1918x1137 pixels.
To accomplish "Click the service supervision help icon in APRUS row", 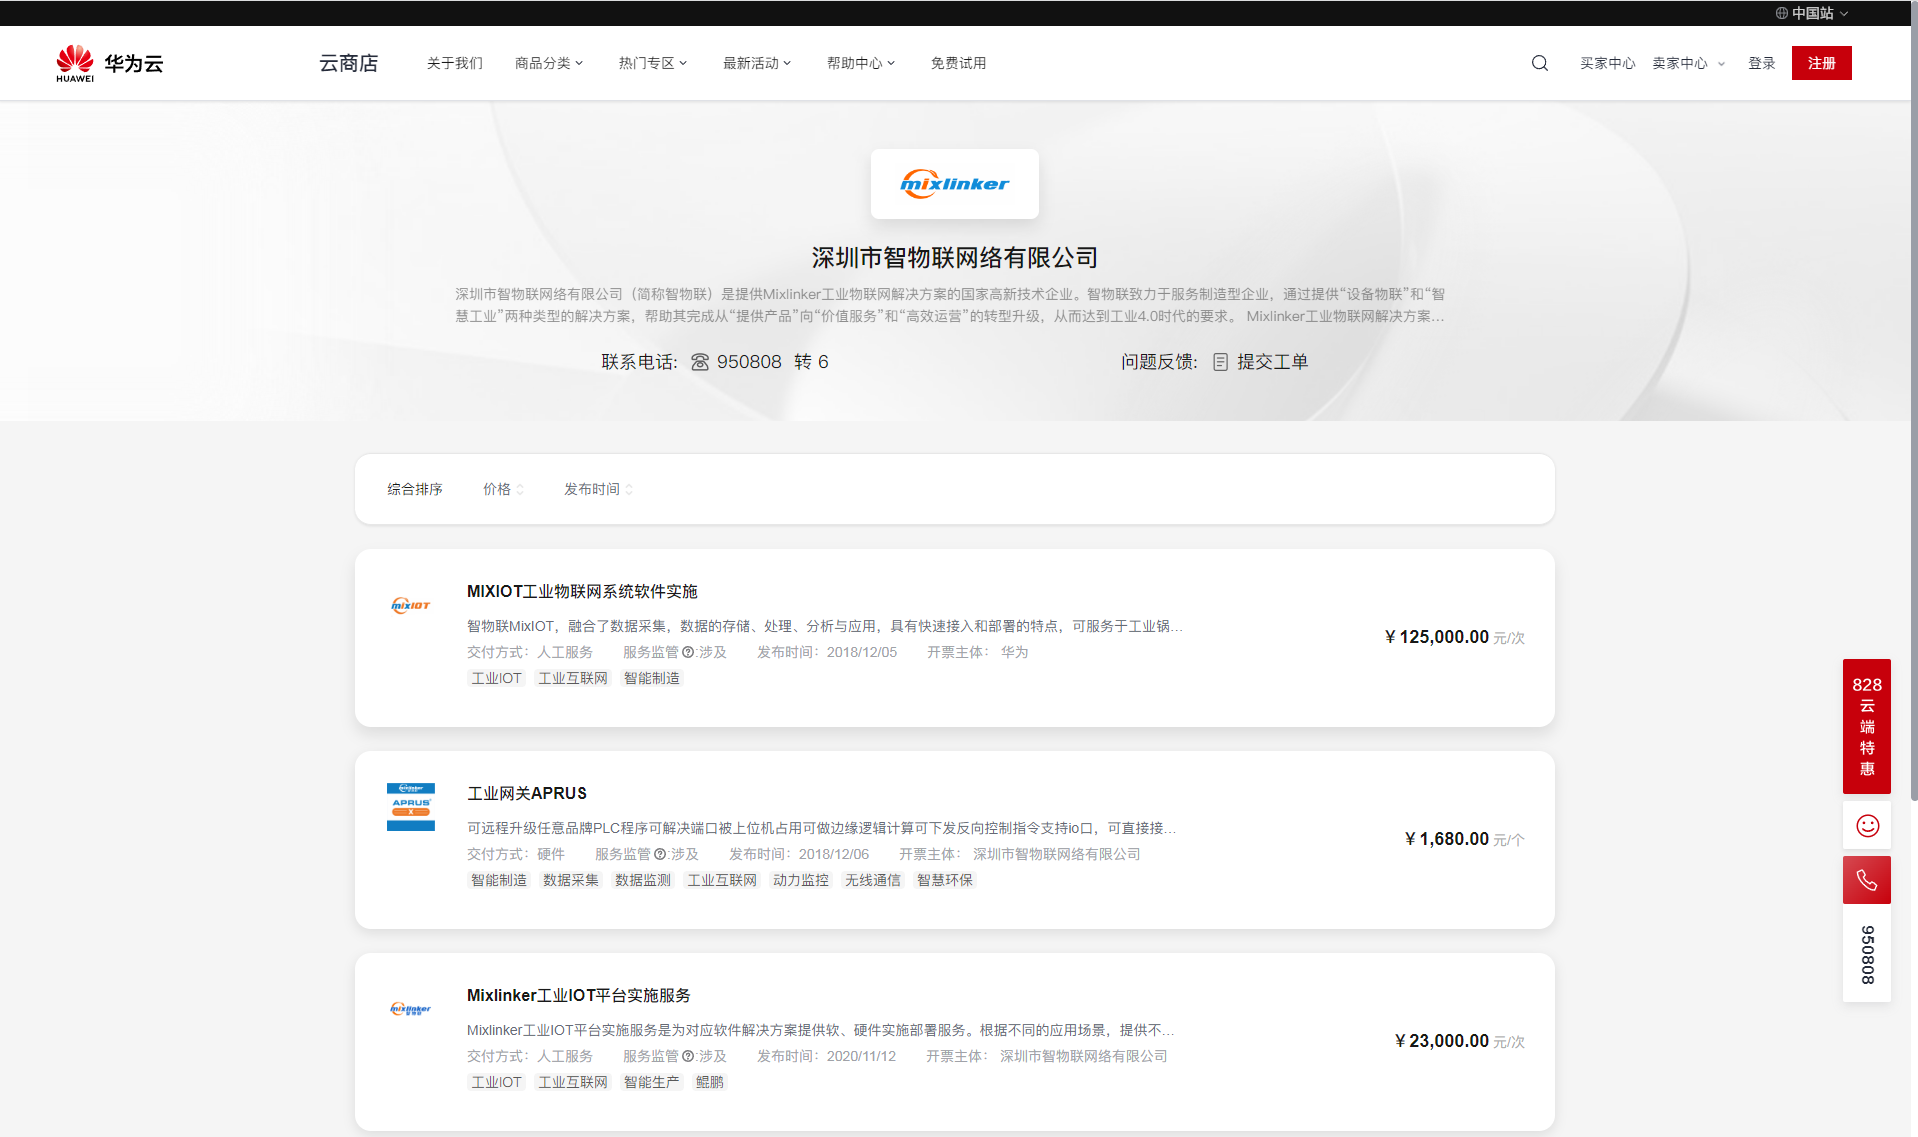I will point(660,854).
